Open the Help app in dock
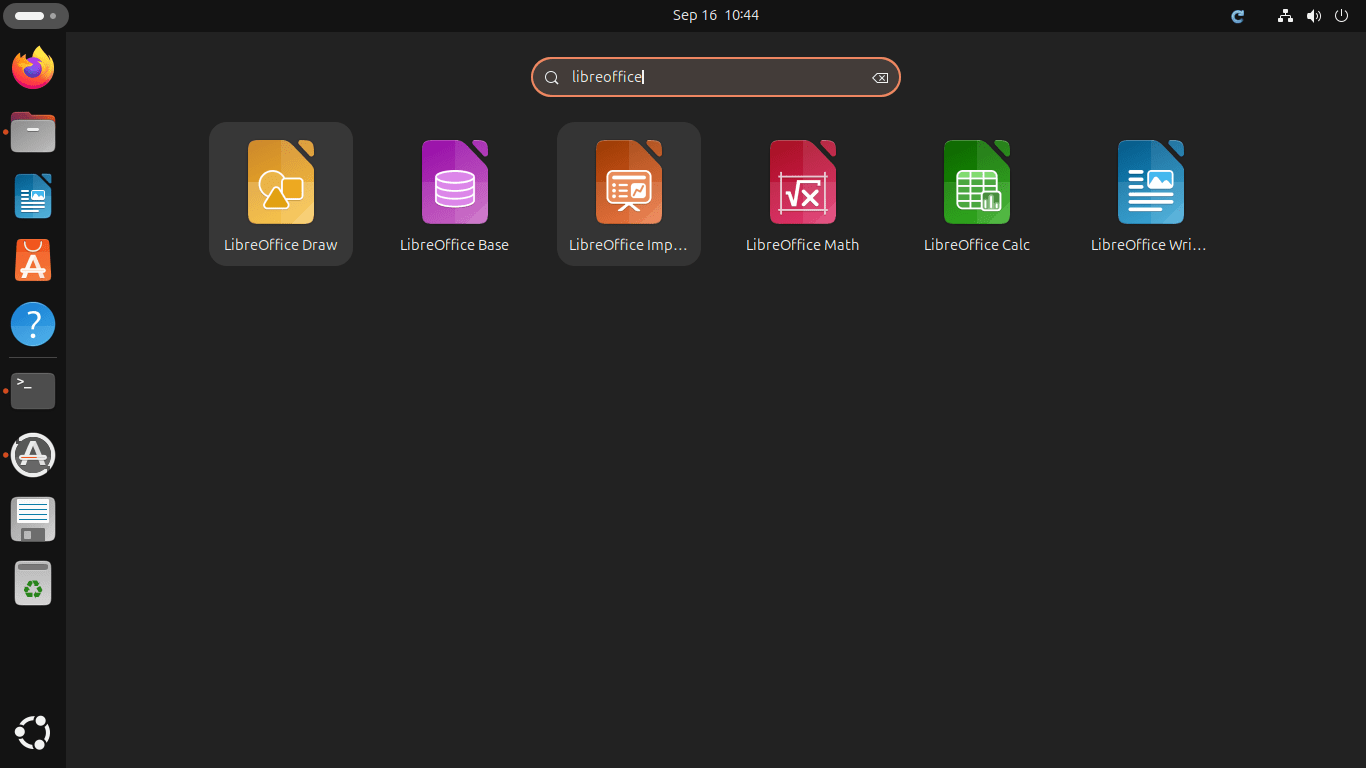1366x768 pixels. [33, 325]
